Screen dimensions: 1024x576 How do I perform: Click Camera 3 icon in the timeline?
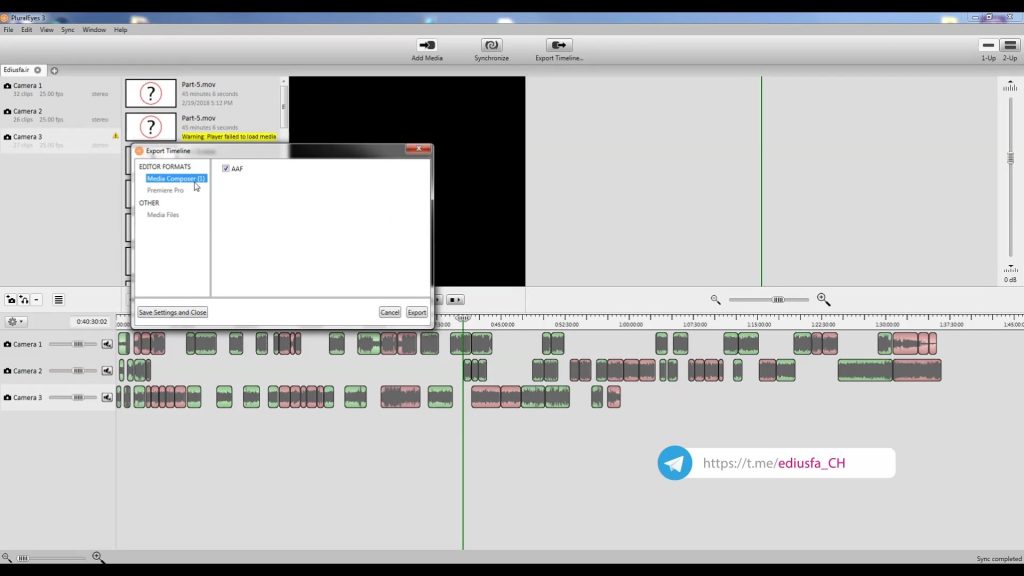(x=7, y=398)
